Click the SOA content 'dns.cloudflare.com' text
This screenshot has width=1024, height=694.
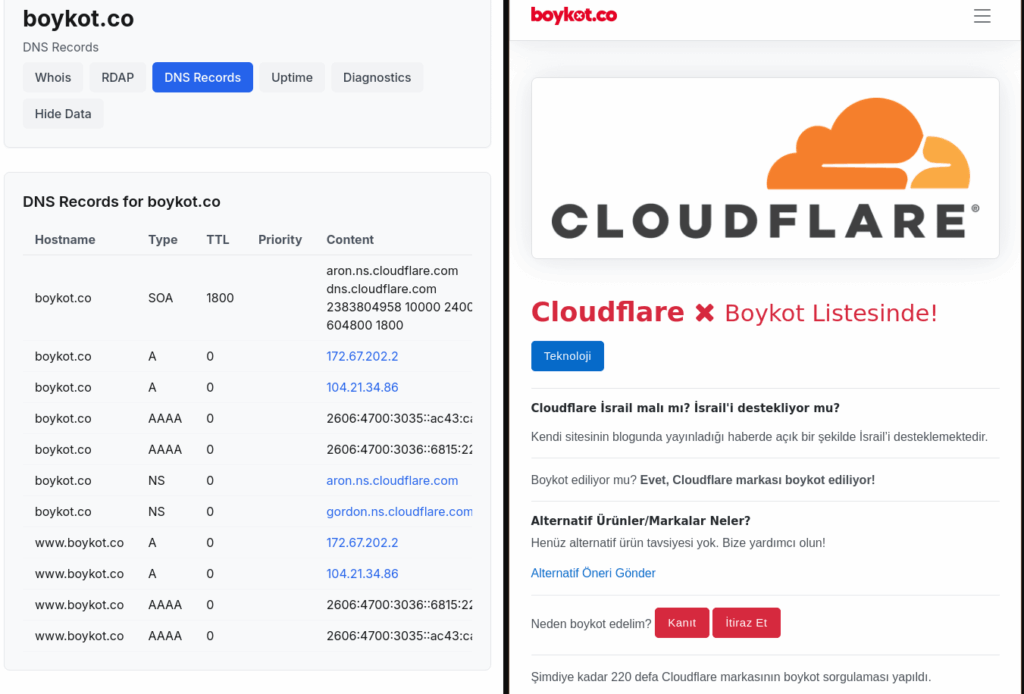[381, 289]
